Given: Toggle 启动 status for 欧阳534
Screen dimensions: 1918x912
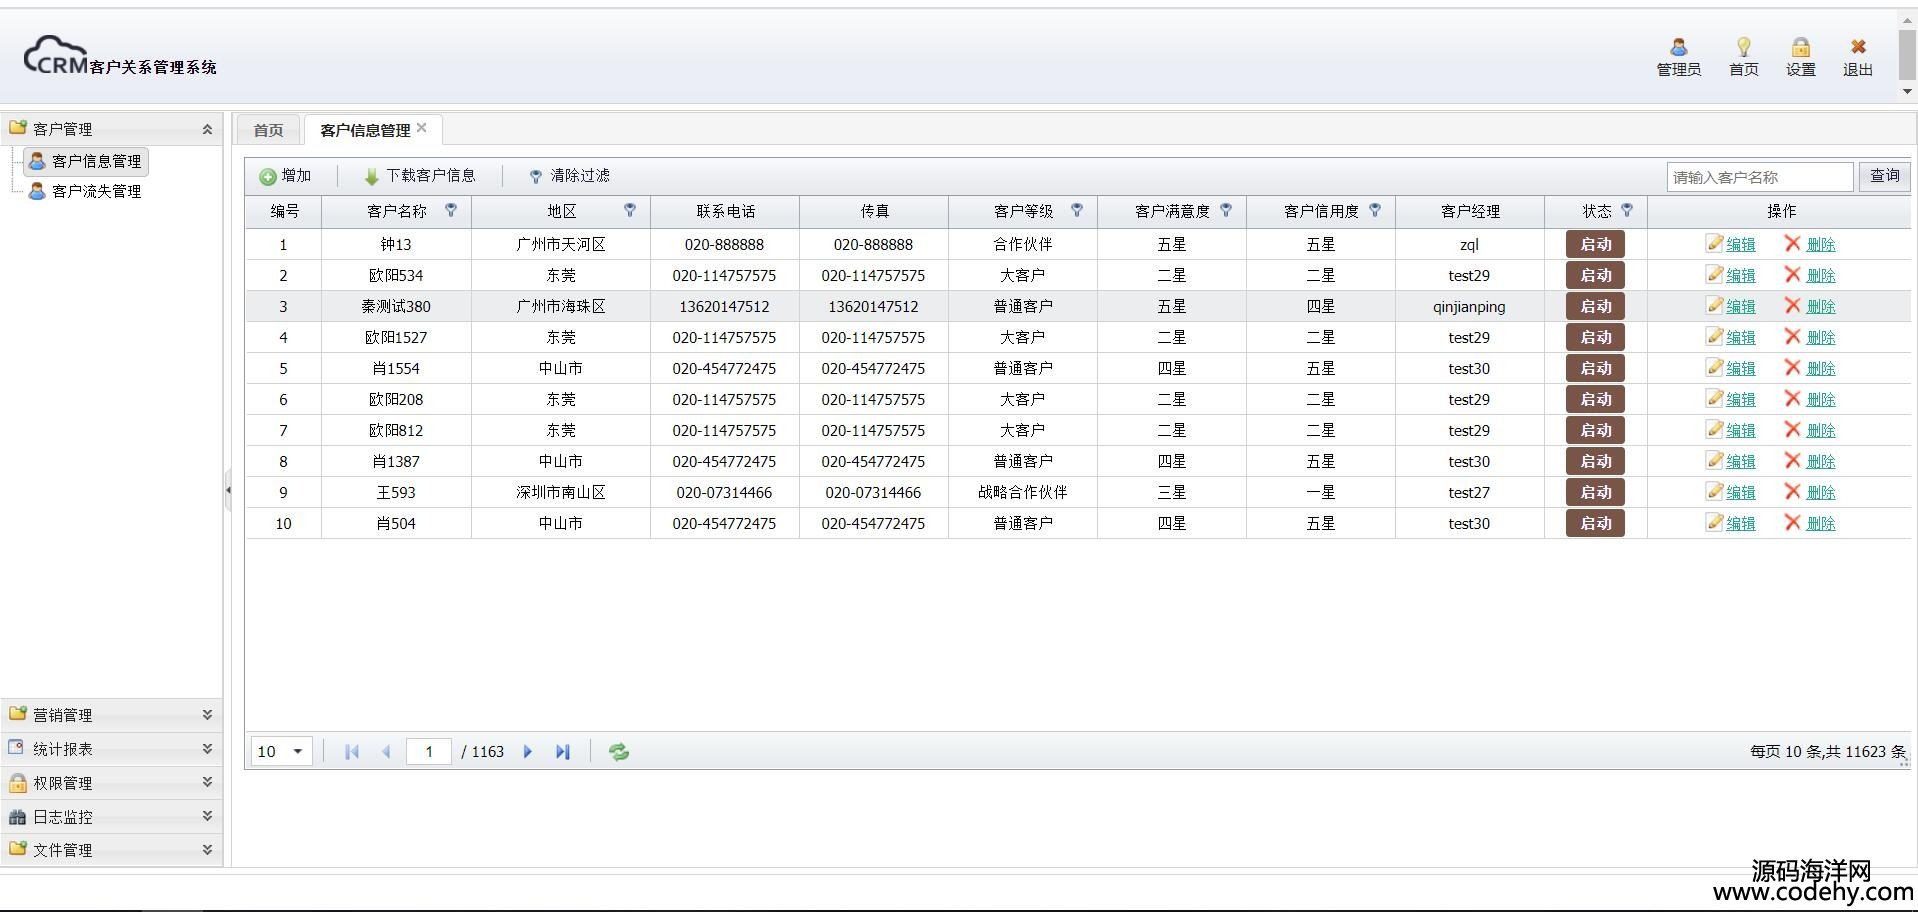Looking at the screenshot, I should coord(1595,275).
